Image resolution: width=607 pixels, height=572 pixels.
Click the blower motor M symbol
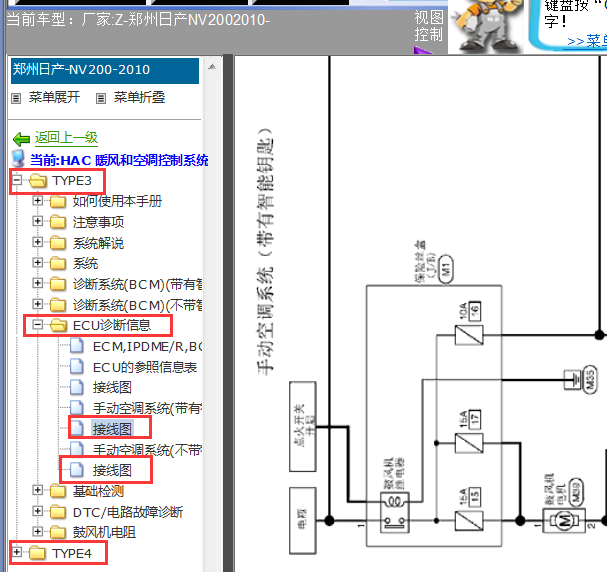(564, 520)
